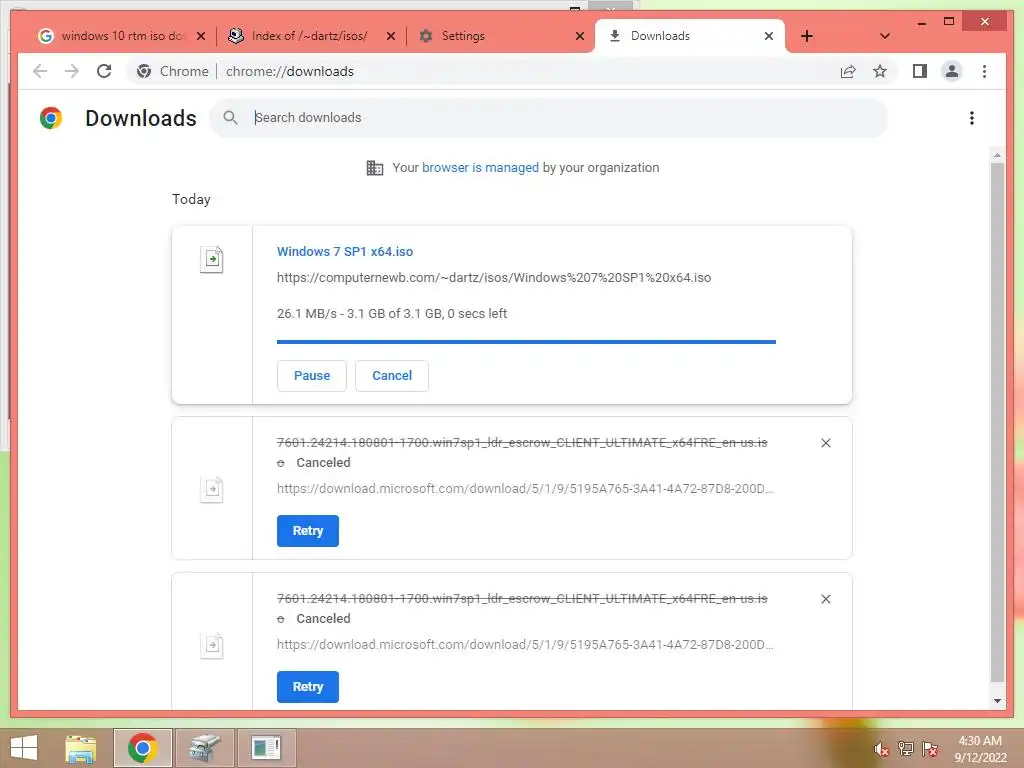Click the muted volume icon in system tray
1024x768 pixels.
pos(881,749)
